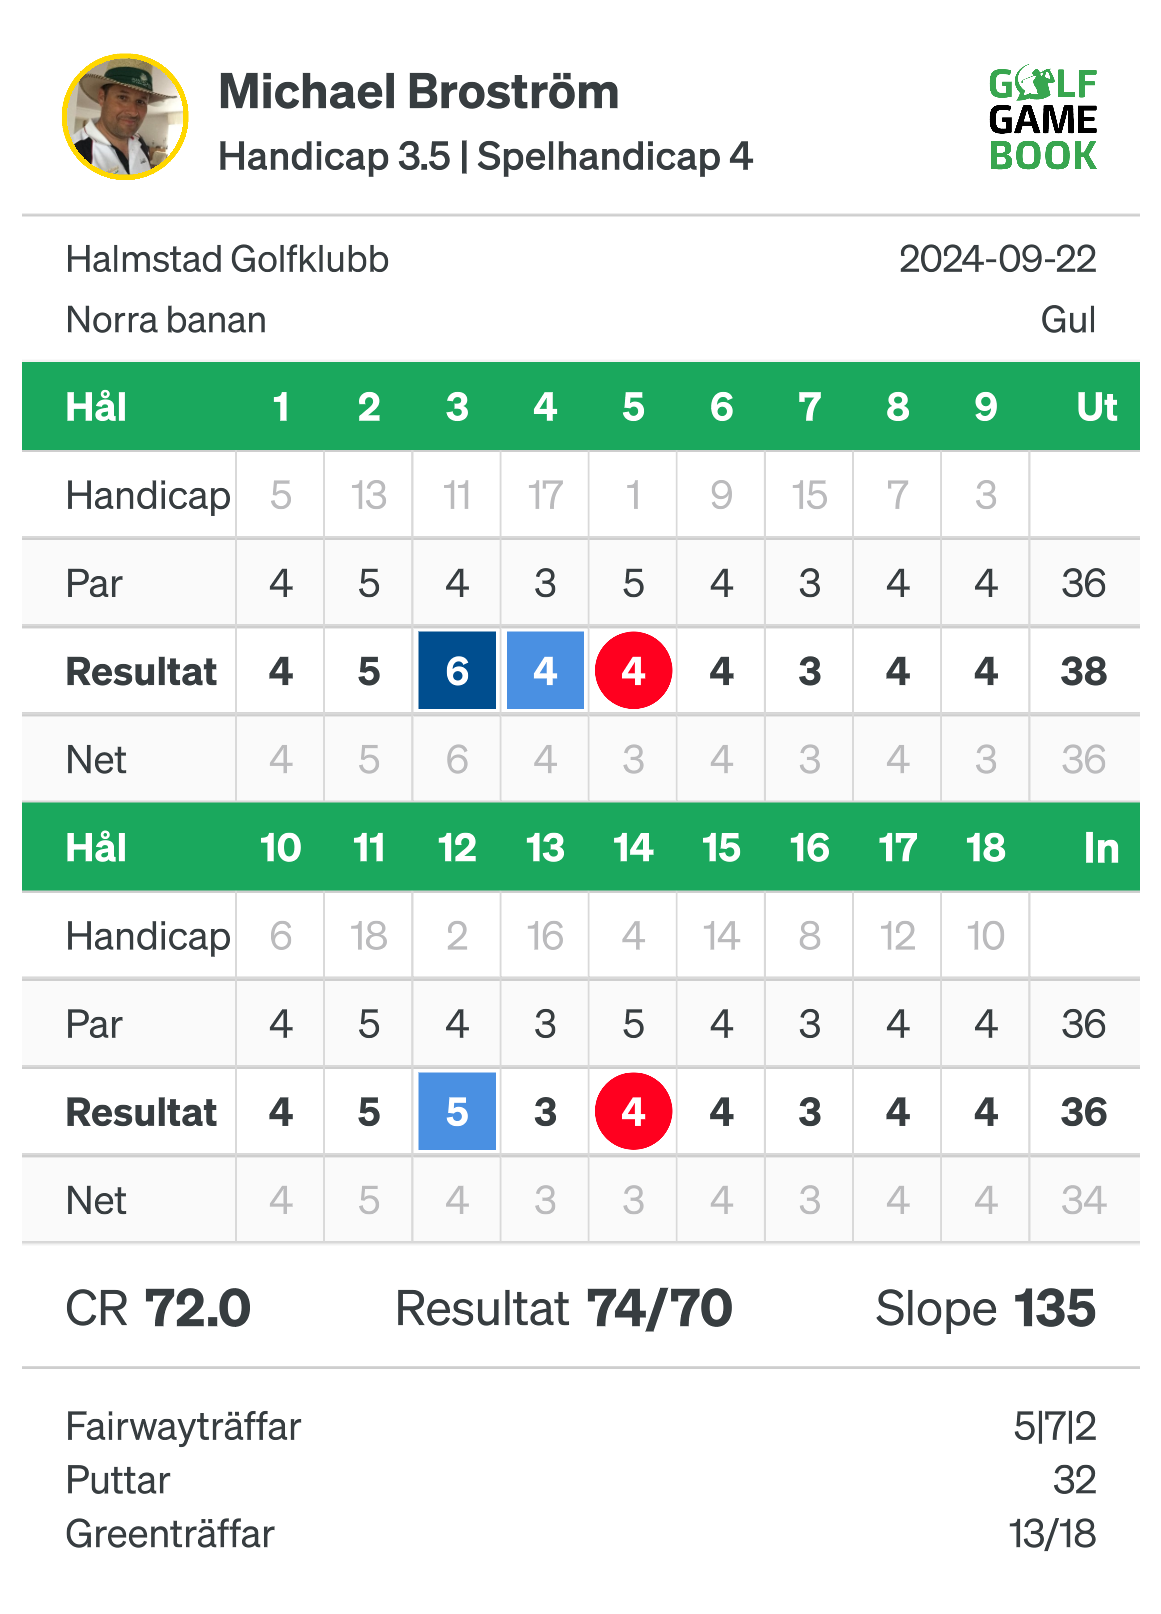Open the Golf GameBook logo
This screenshot has width=1161, height=1614.
pyautogui.click(x=1043, y=119)
